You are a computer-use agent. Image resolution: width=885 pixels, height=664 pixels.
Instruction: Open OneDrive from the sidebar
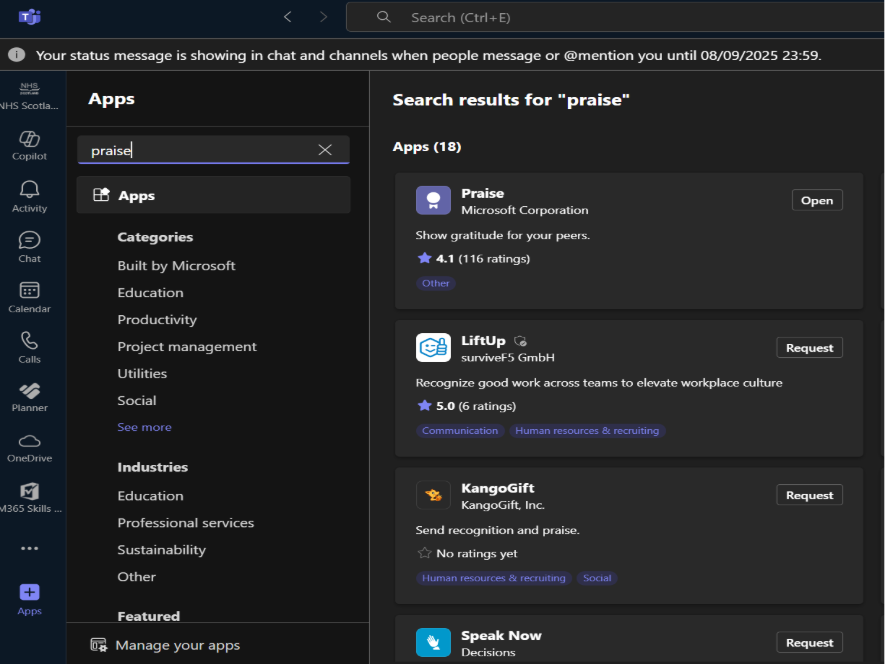coord(29,448)
